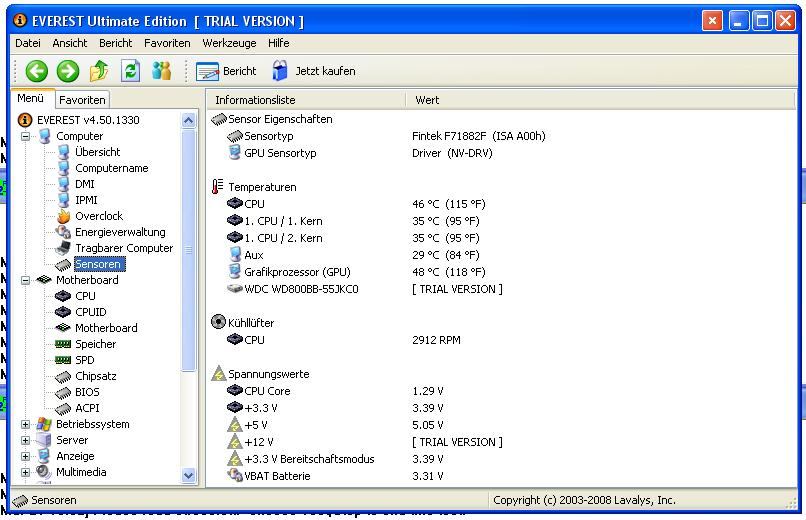This screenshot has width=806, height=520.
Task: Click the tree scrollbar up arrow
Action: pyautogui.click(x=189, y=120)
